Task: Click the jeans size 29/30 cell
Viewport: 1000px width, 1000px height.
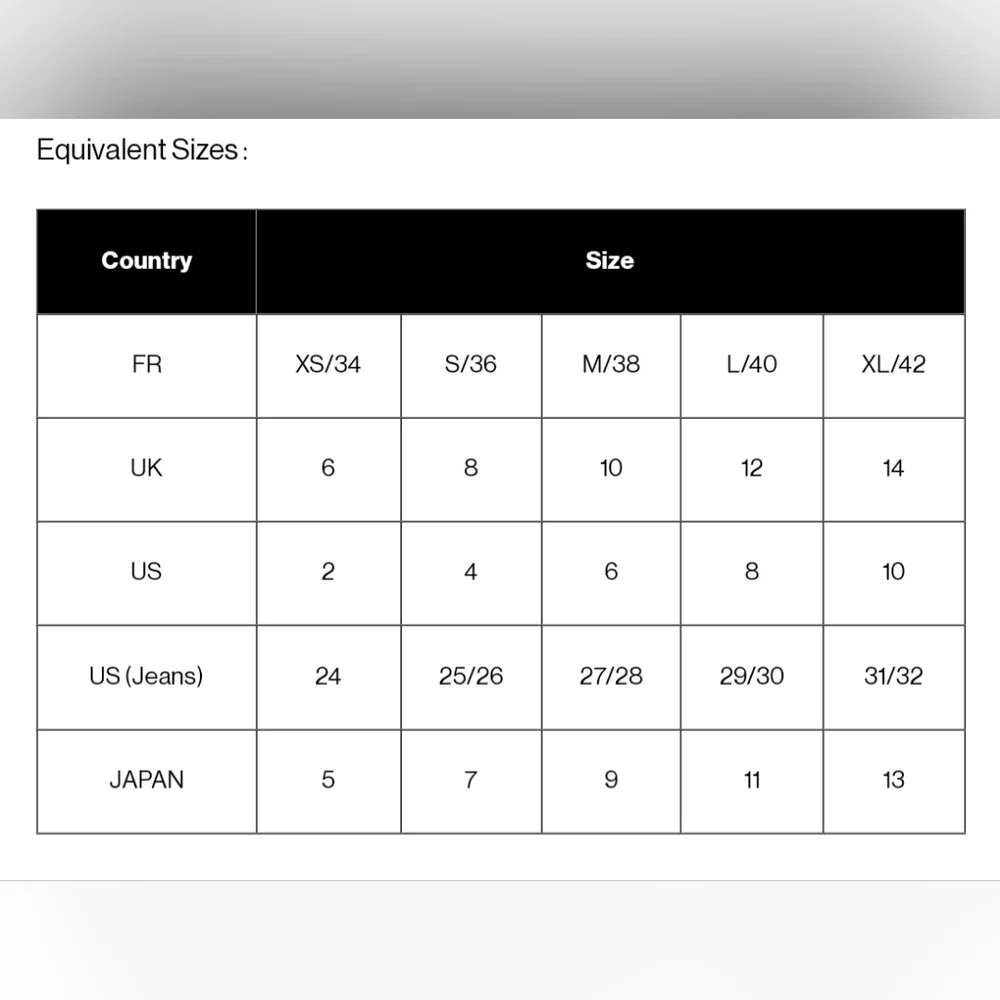Action: 752,676
